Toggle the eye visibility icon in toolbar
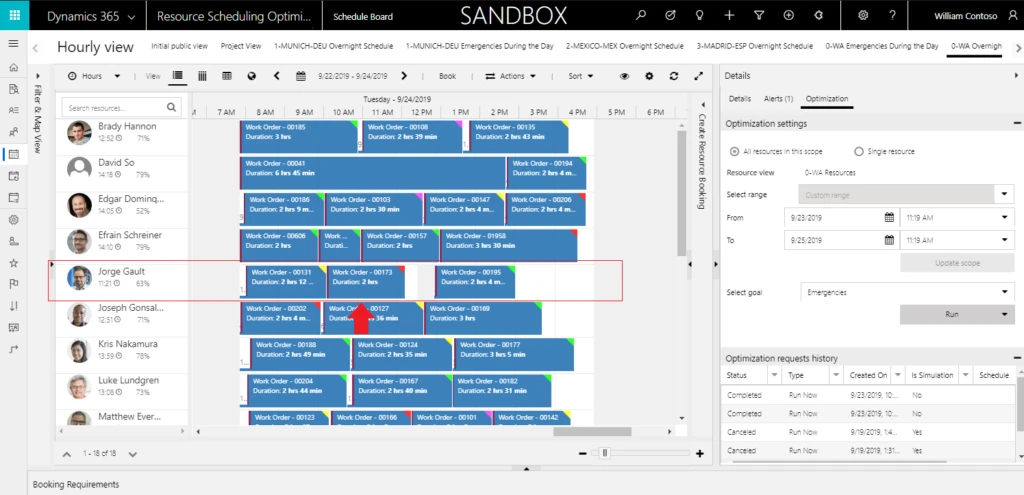The width and height of the screenshot is (1024, 495). pos(624,76)
